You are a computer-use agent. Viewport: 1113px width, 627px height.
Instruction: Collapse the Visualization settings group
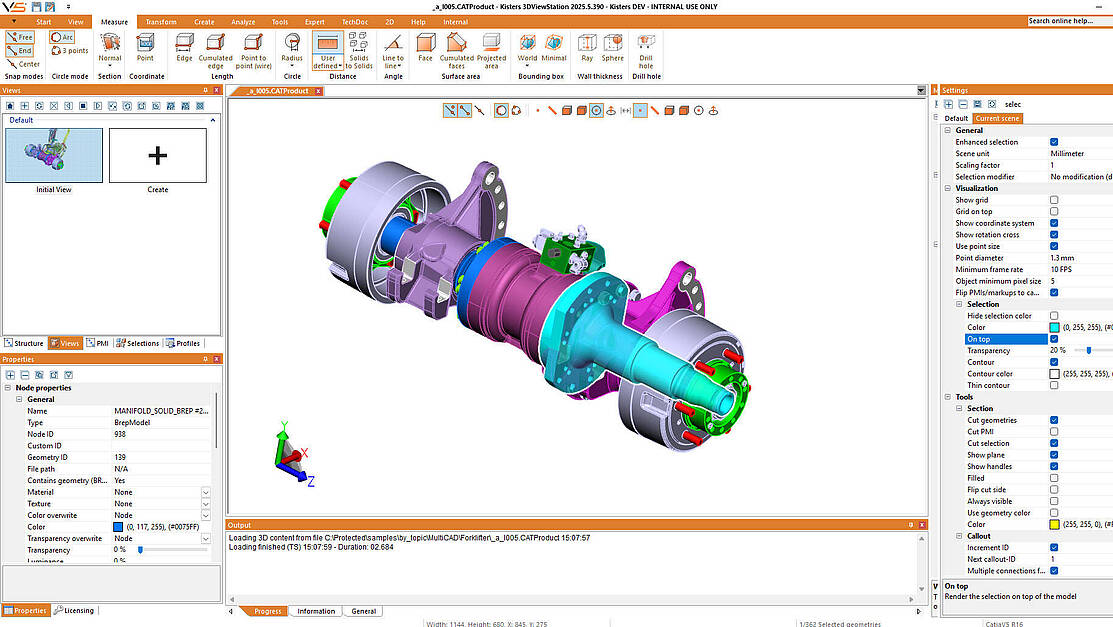coord(948,188)
